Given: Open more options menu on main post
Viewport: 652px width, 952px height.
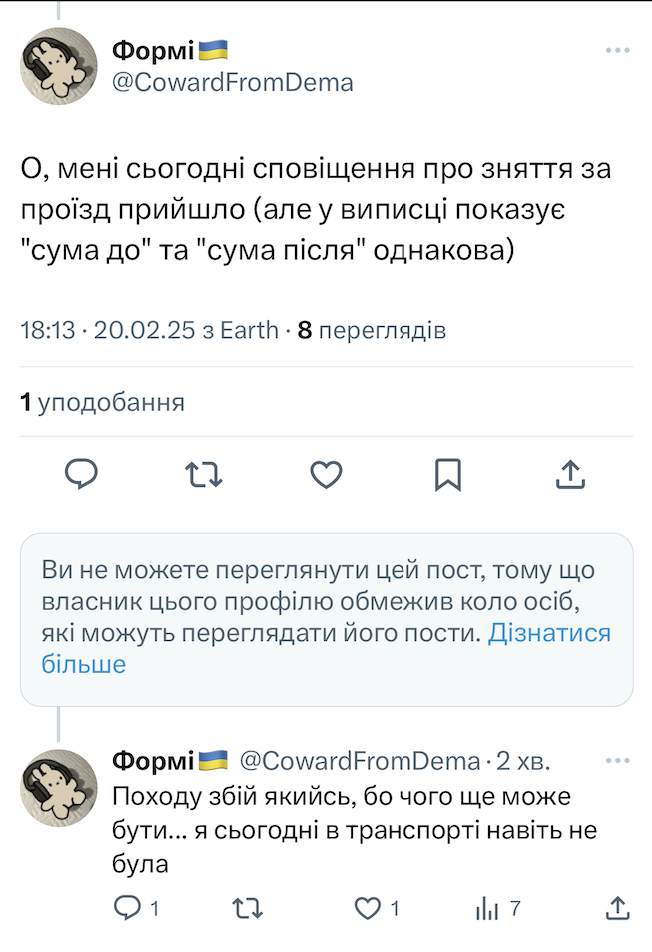Looking at the screenshot, I should coord(617,50).
